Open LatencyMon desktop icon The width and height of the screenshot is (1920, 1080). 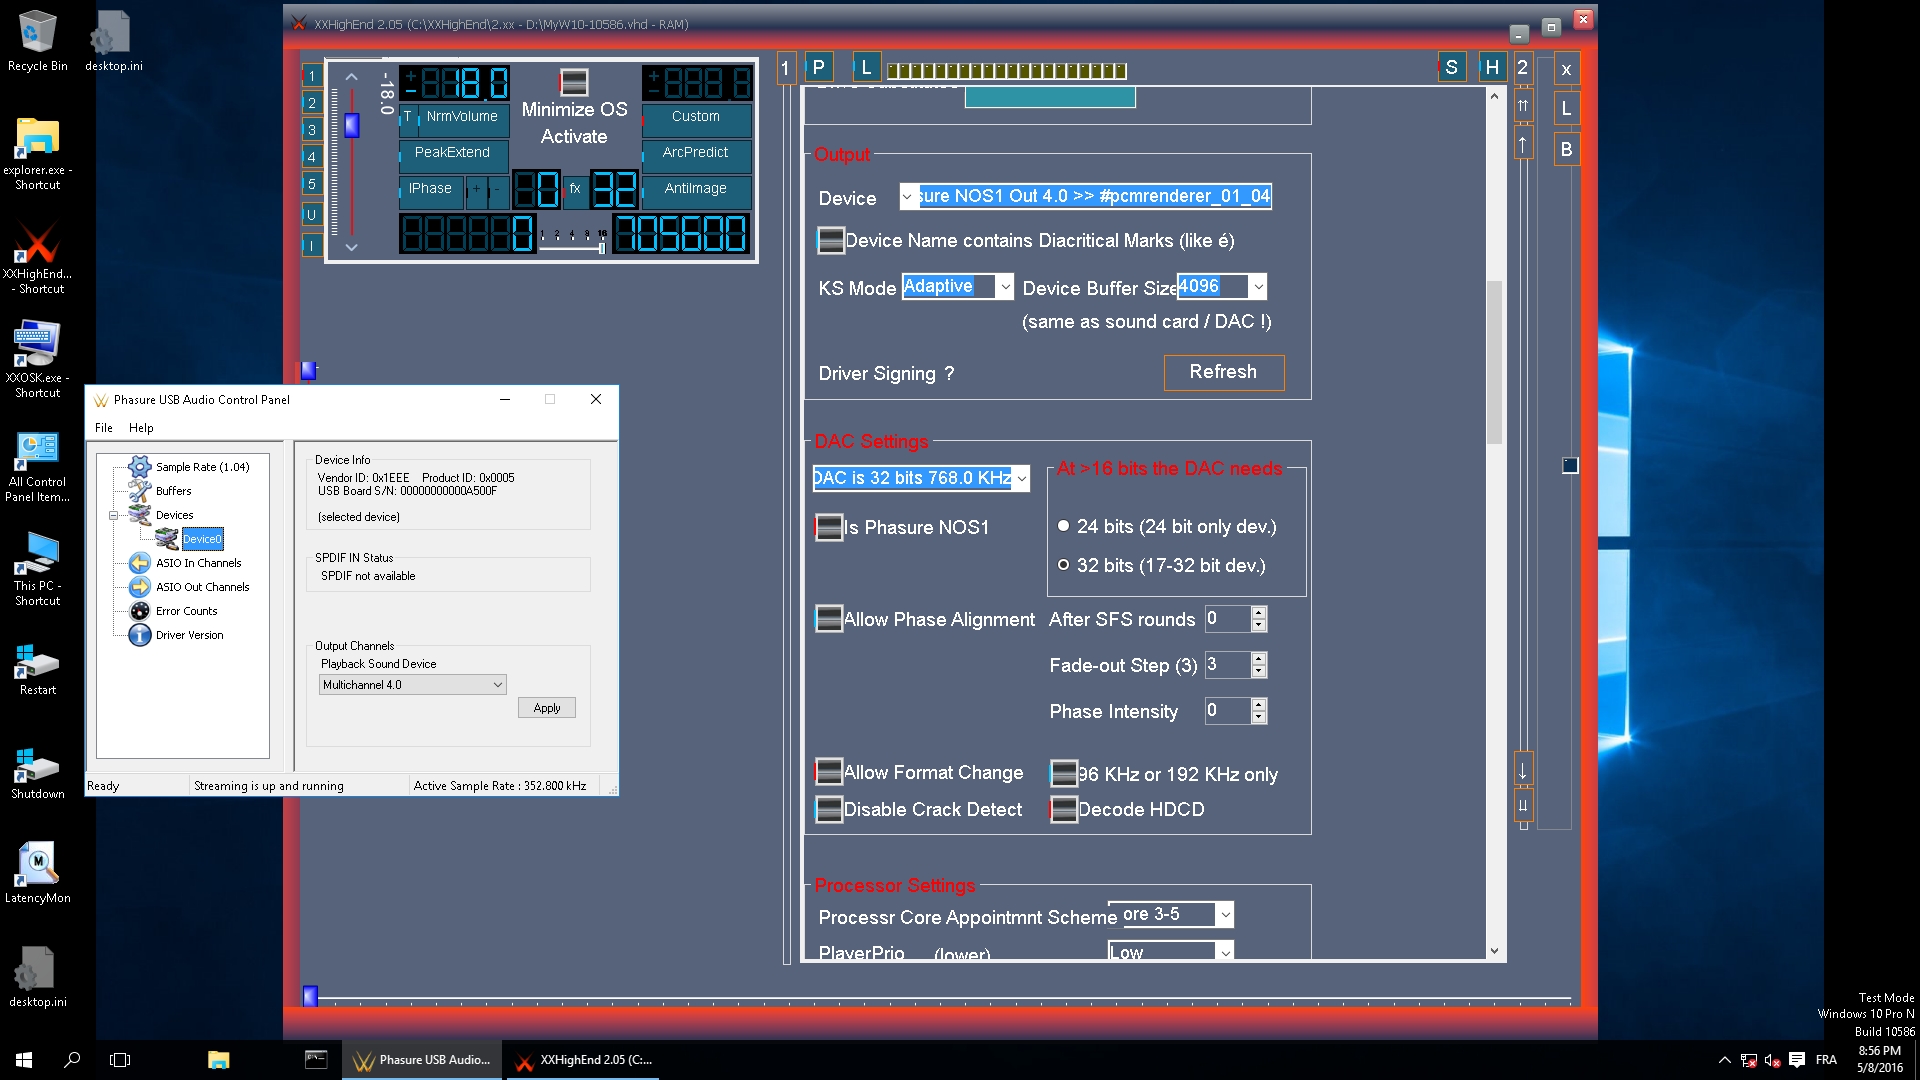coord(37,872)
